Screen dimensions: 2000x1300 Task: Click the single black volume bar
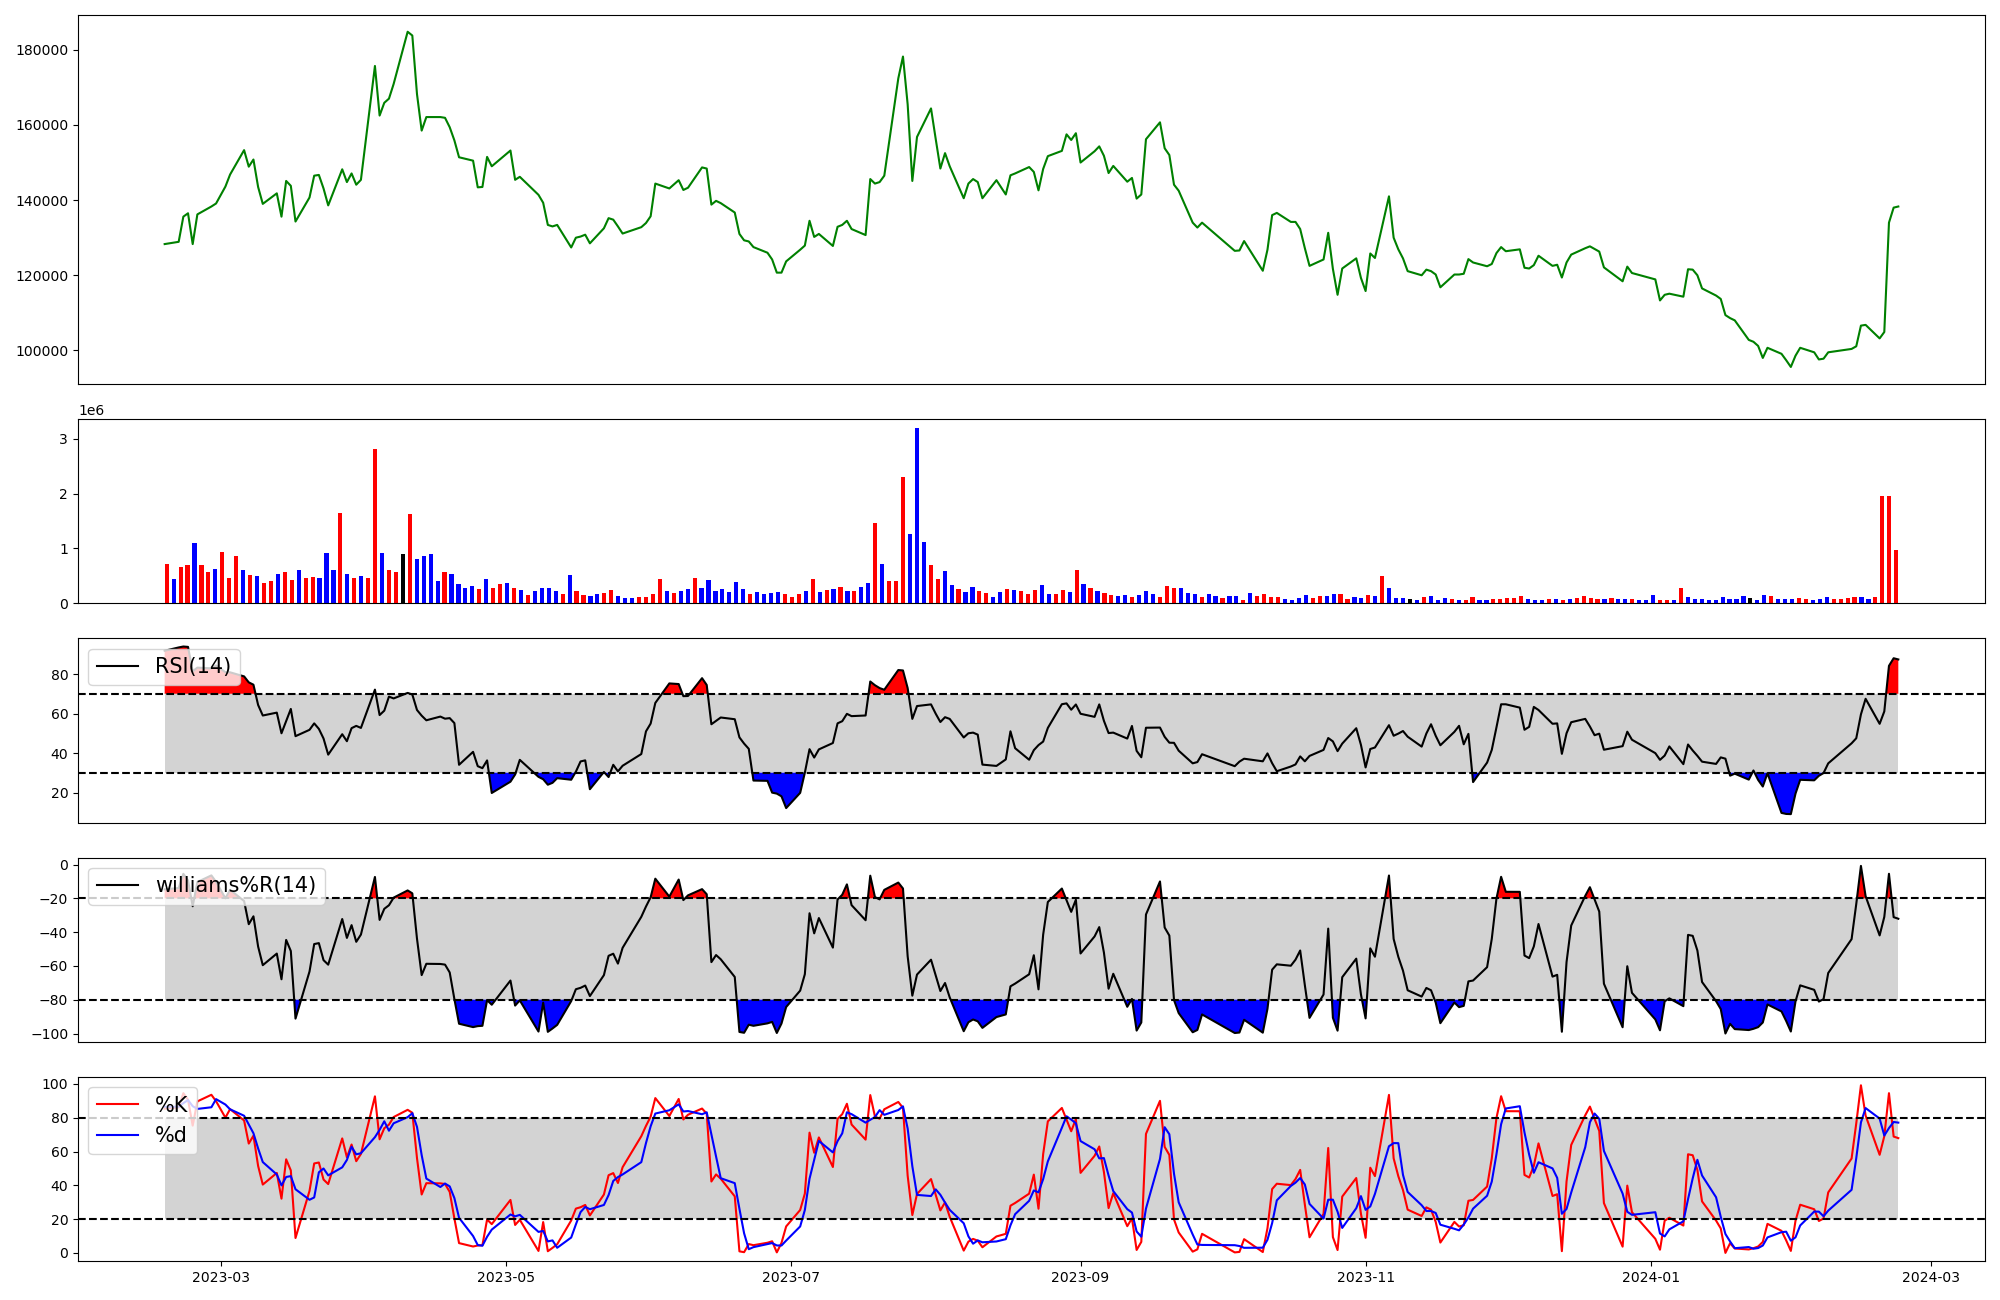tap(403, 578)
